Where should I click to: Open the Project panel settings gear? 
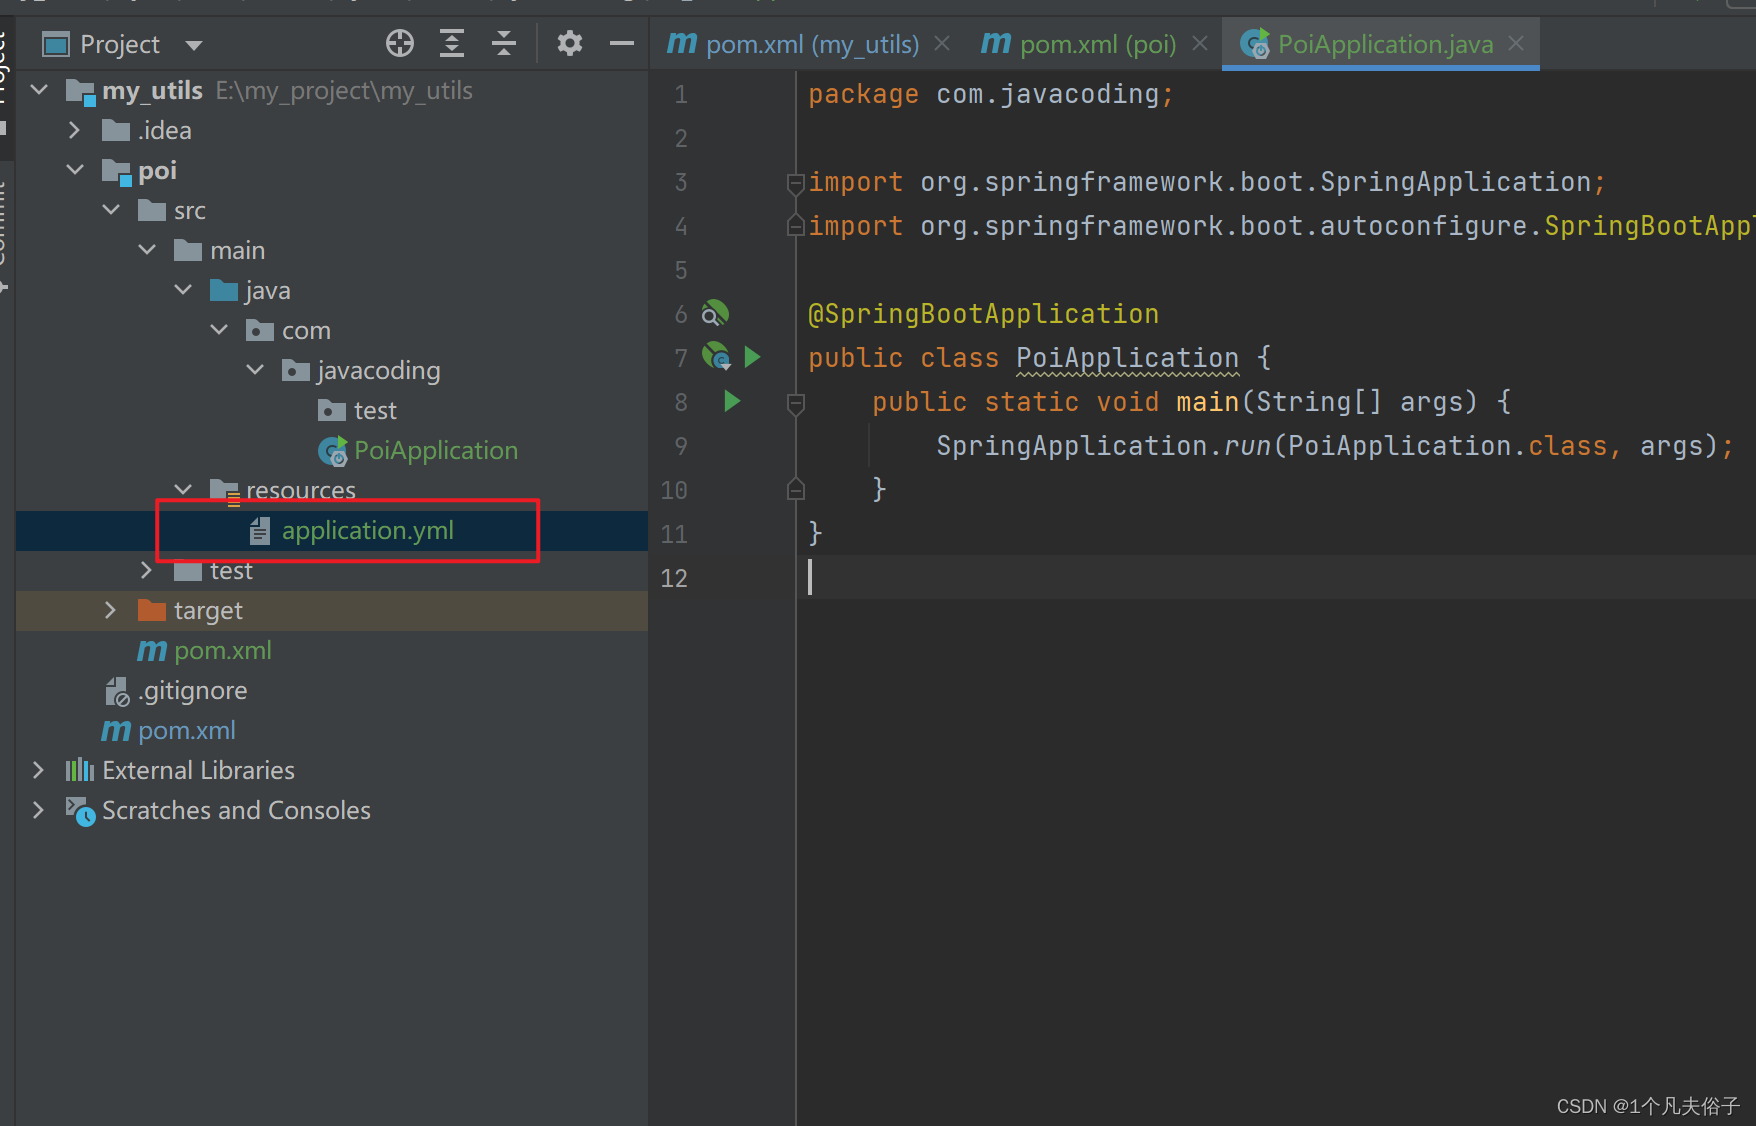click(570, 43)
